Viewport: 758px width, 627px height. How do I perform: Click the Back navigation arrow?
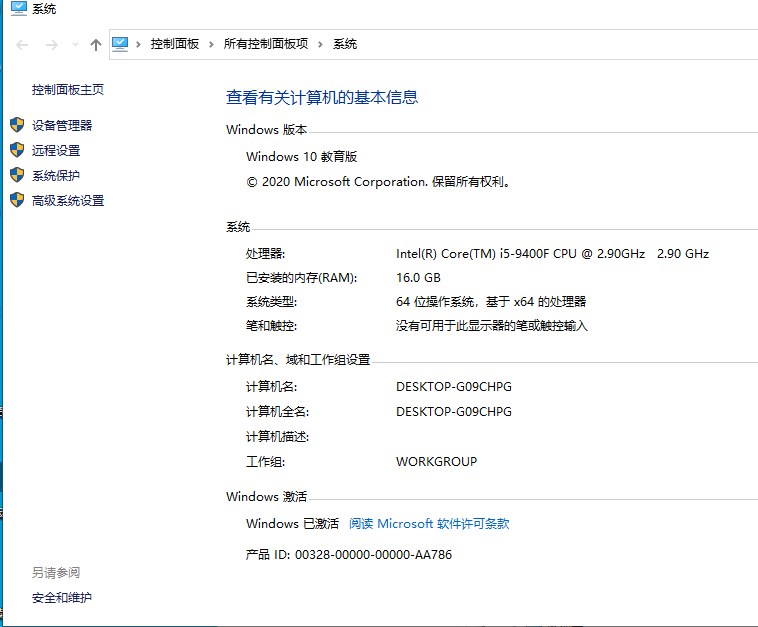click(22, 44)
